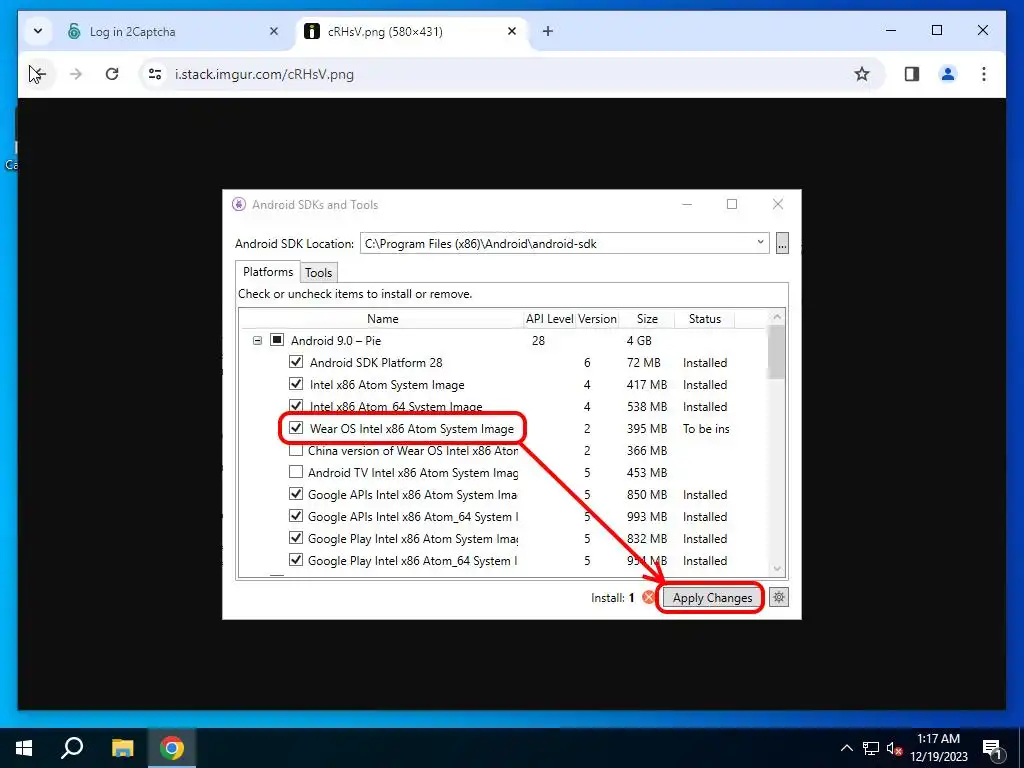Image resolution: width=1024 pixels, height=768 pixels.
Task: Uncheck Google APIs Intel x86 Atom System Image
Action: 296,494
